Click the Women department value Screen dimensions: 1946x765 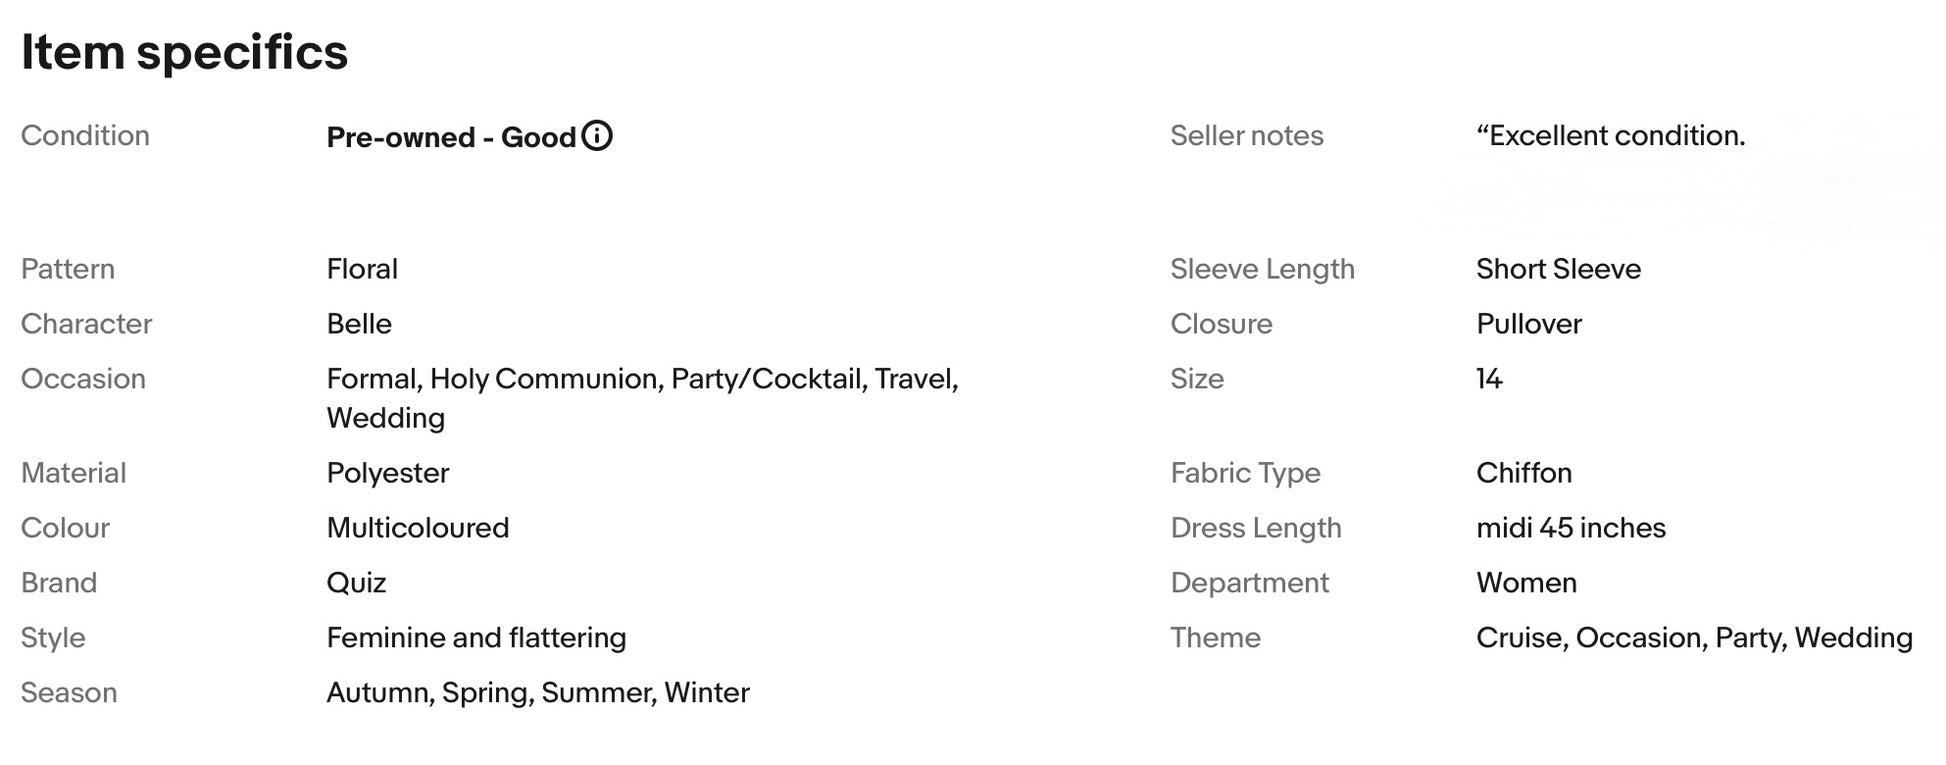coord(1526,583)
